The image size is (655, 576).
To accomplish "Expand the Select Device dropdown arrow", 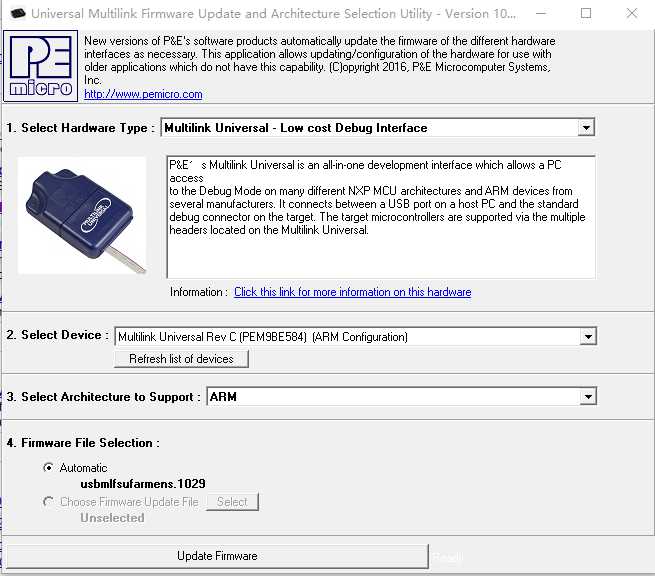I will pos(588,337).
